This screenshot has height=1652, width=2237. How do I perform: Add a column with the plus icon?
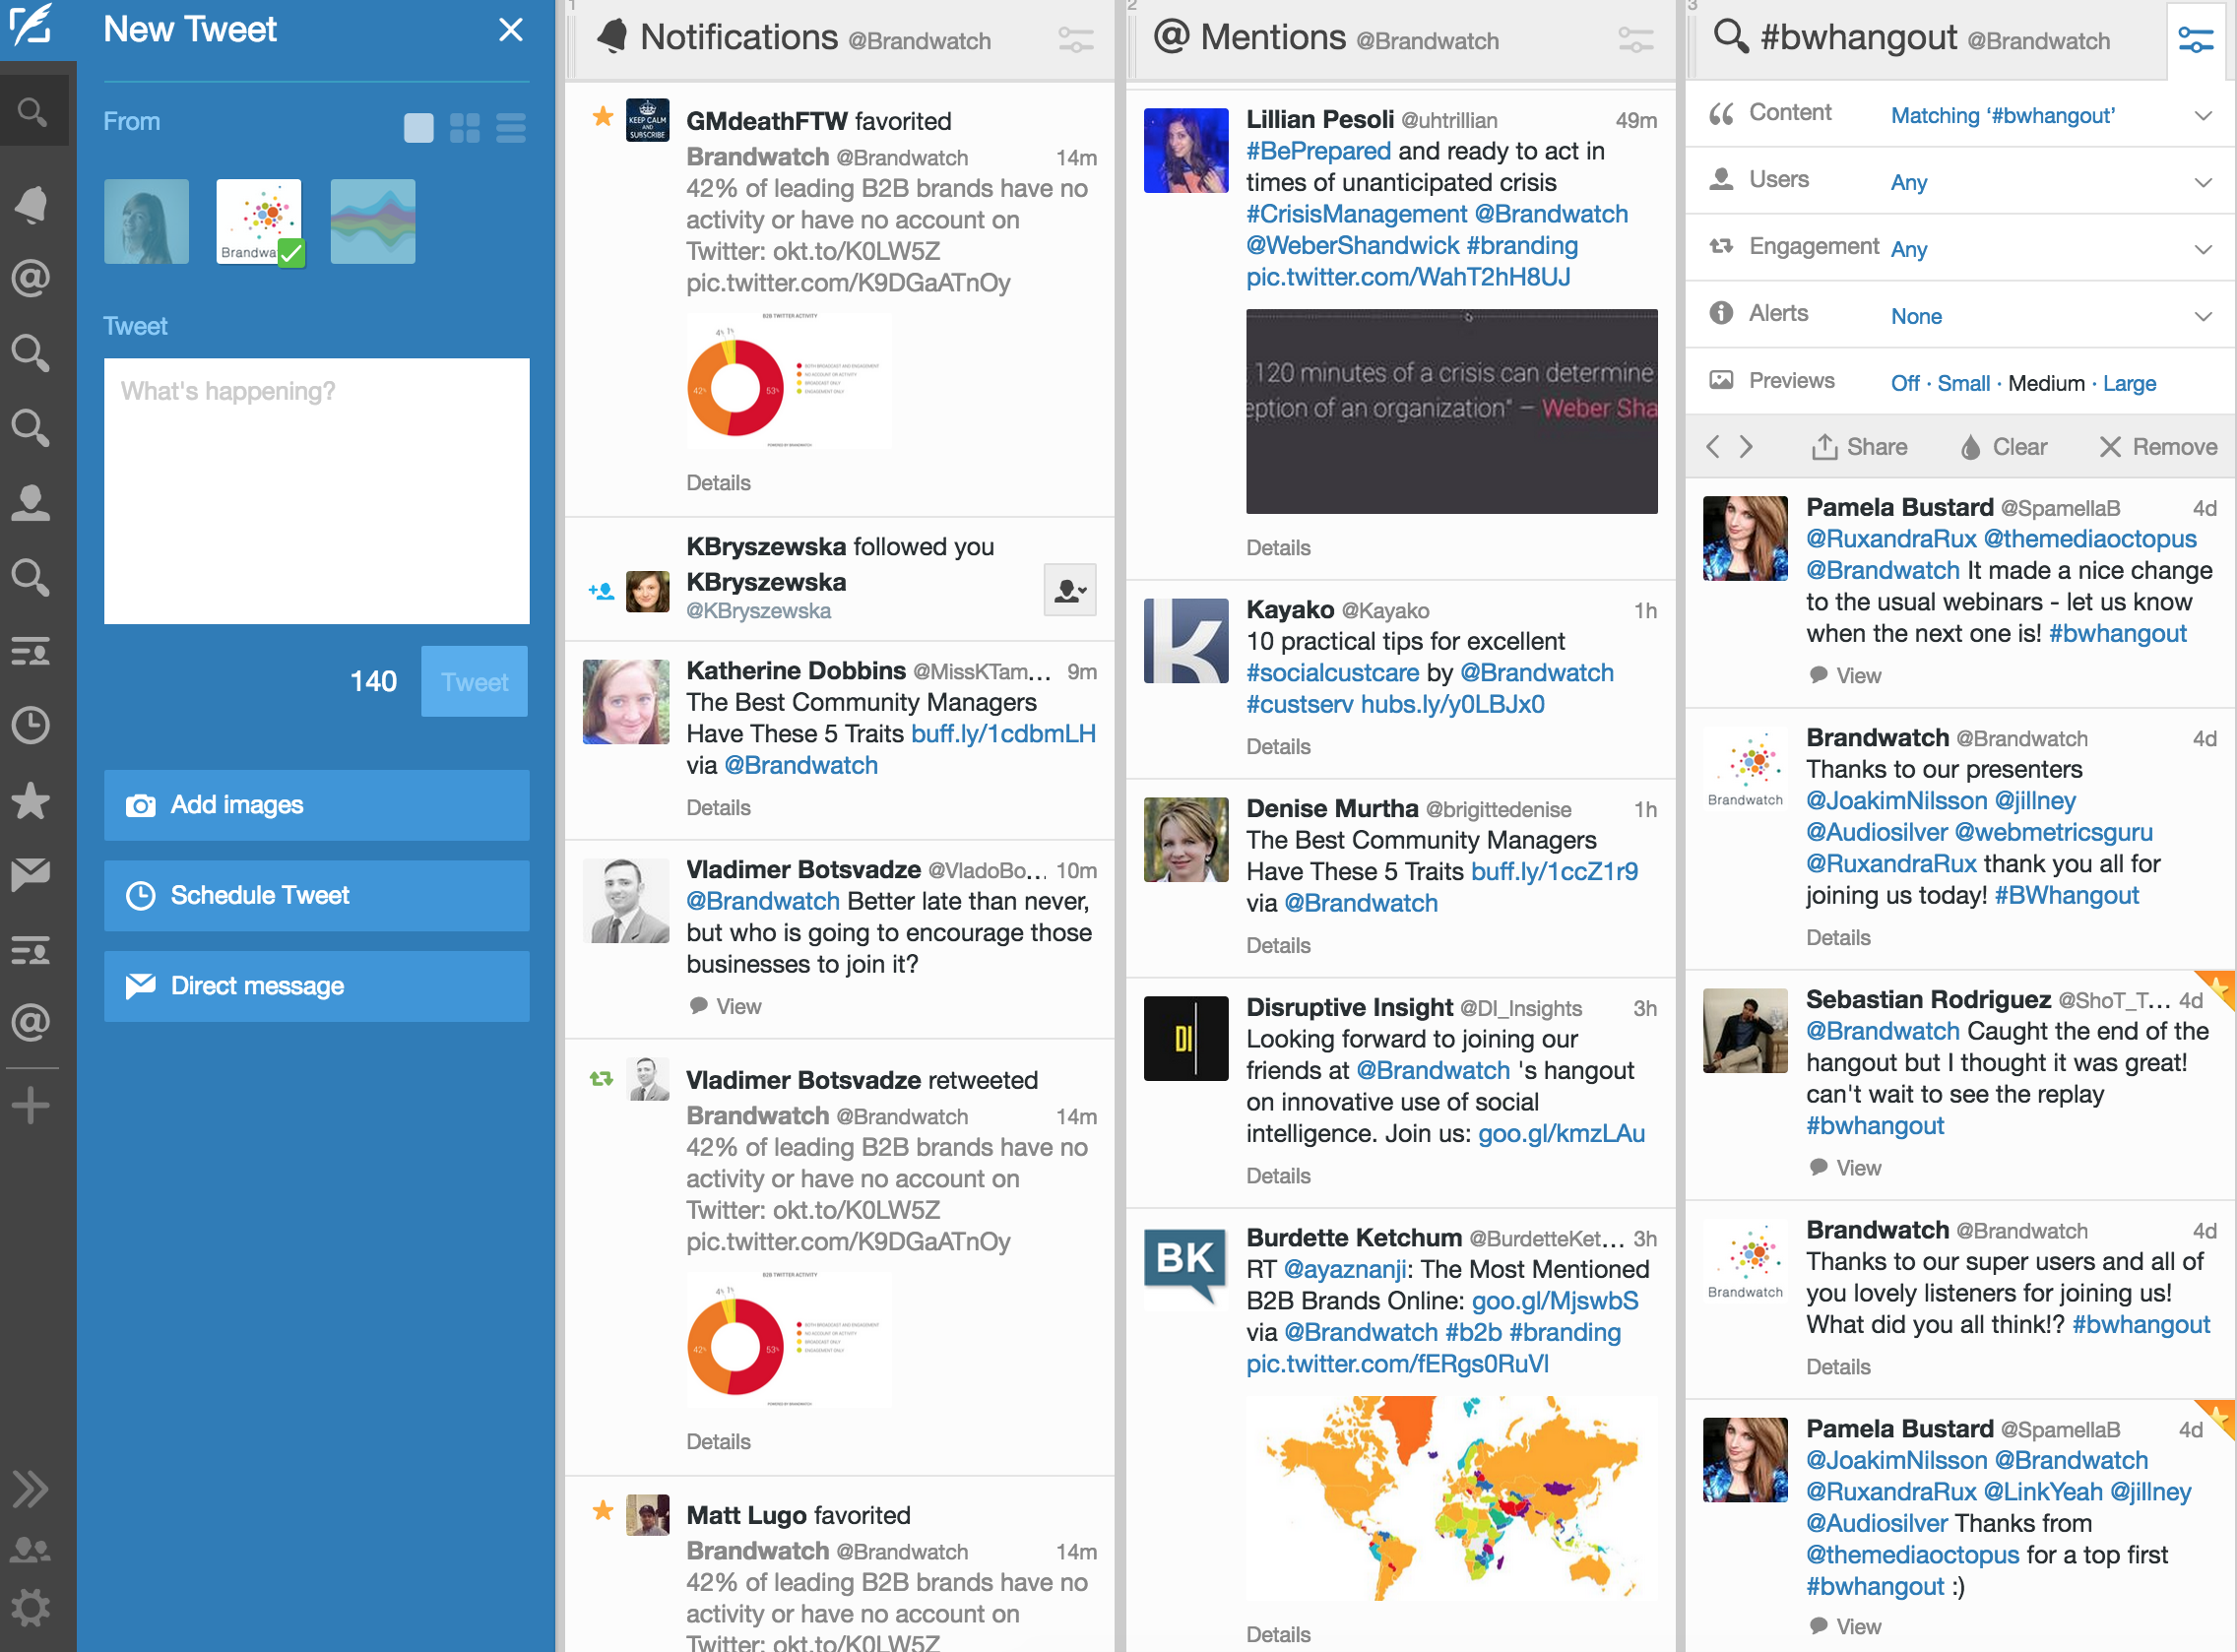coord(31,1104)
